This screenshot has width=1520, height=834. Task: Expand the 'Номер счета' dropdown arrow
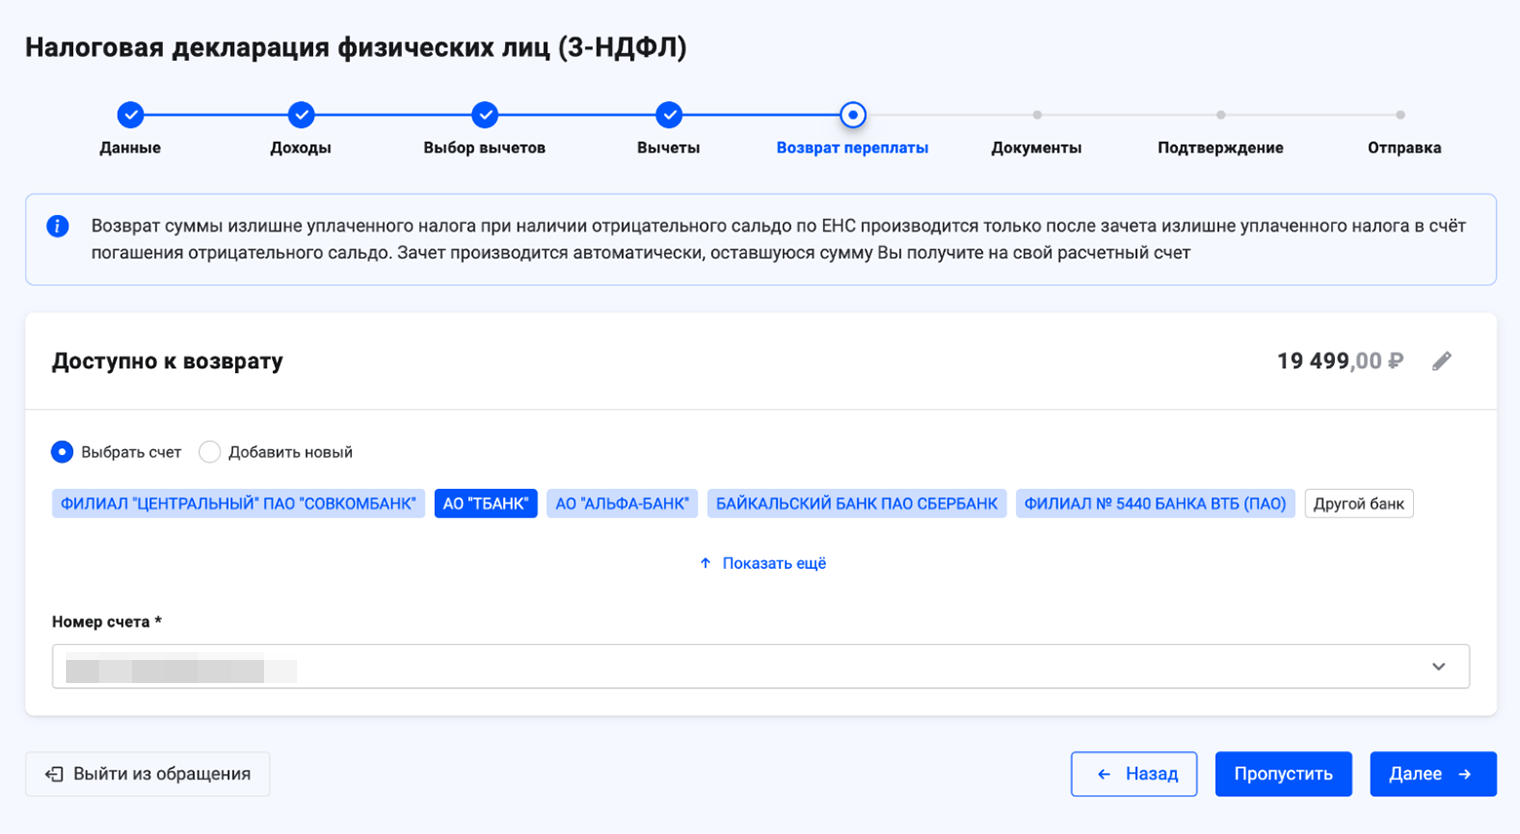pyautogui.click(x=1438, y=666)
